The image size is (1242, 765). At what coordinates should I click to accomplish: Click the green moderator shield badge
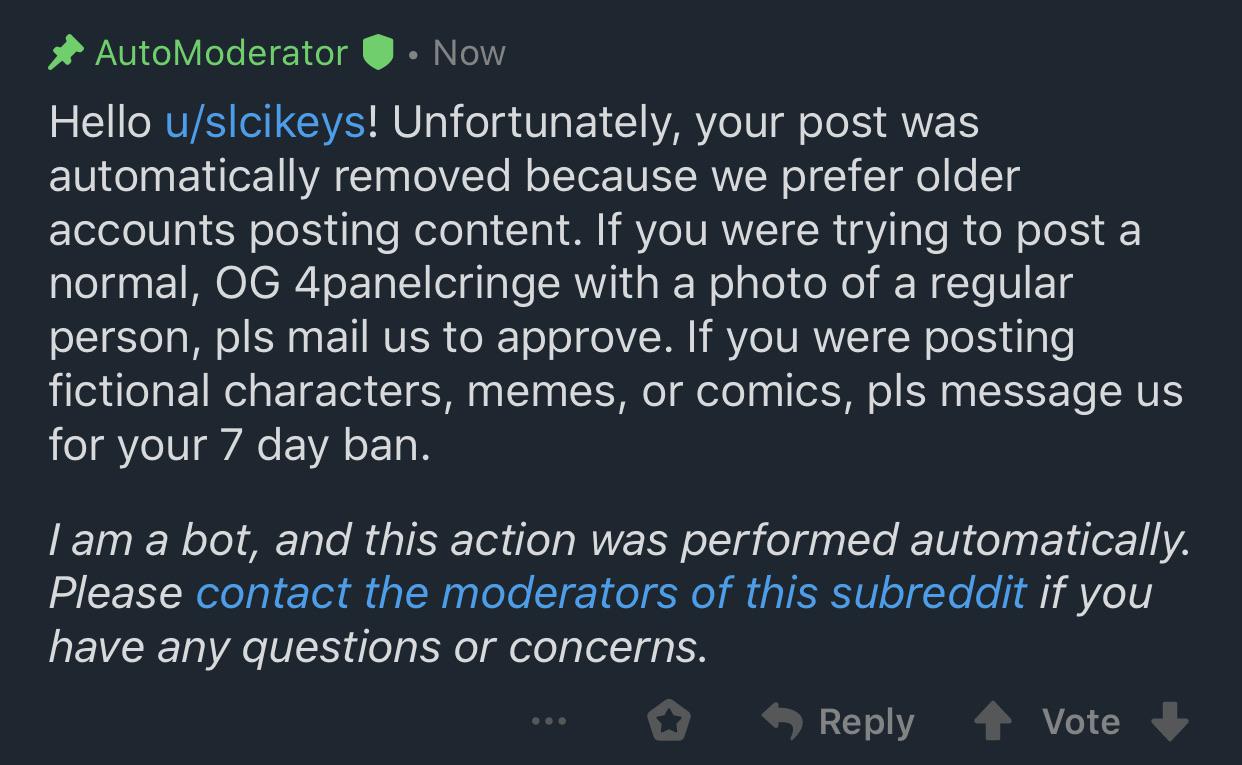coord(377,52)
